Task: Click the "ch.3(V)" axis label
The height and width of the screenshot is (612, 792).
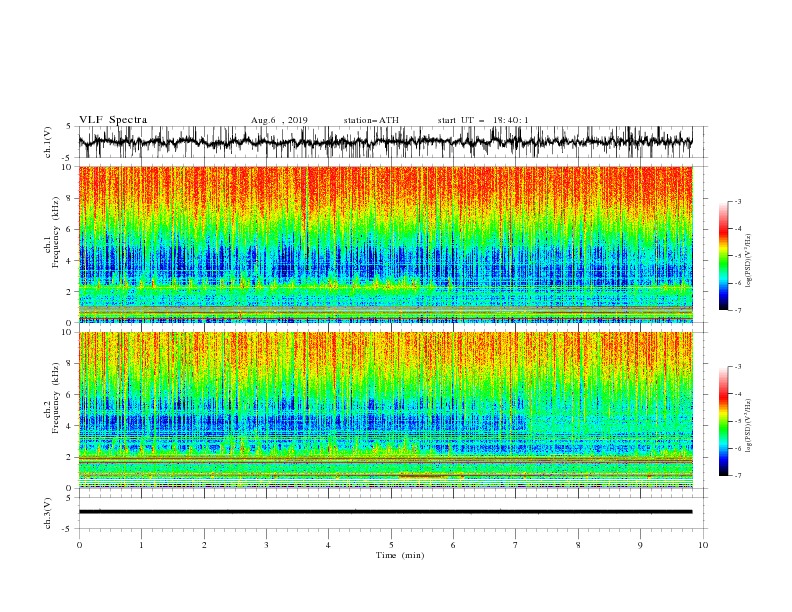Action: tap(48, 513)
